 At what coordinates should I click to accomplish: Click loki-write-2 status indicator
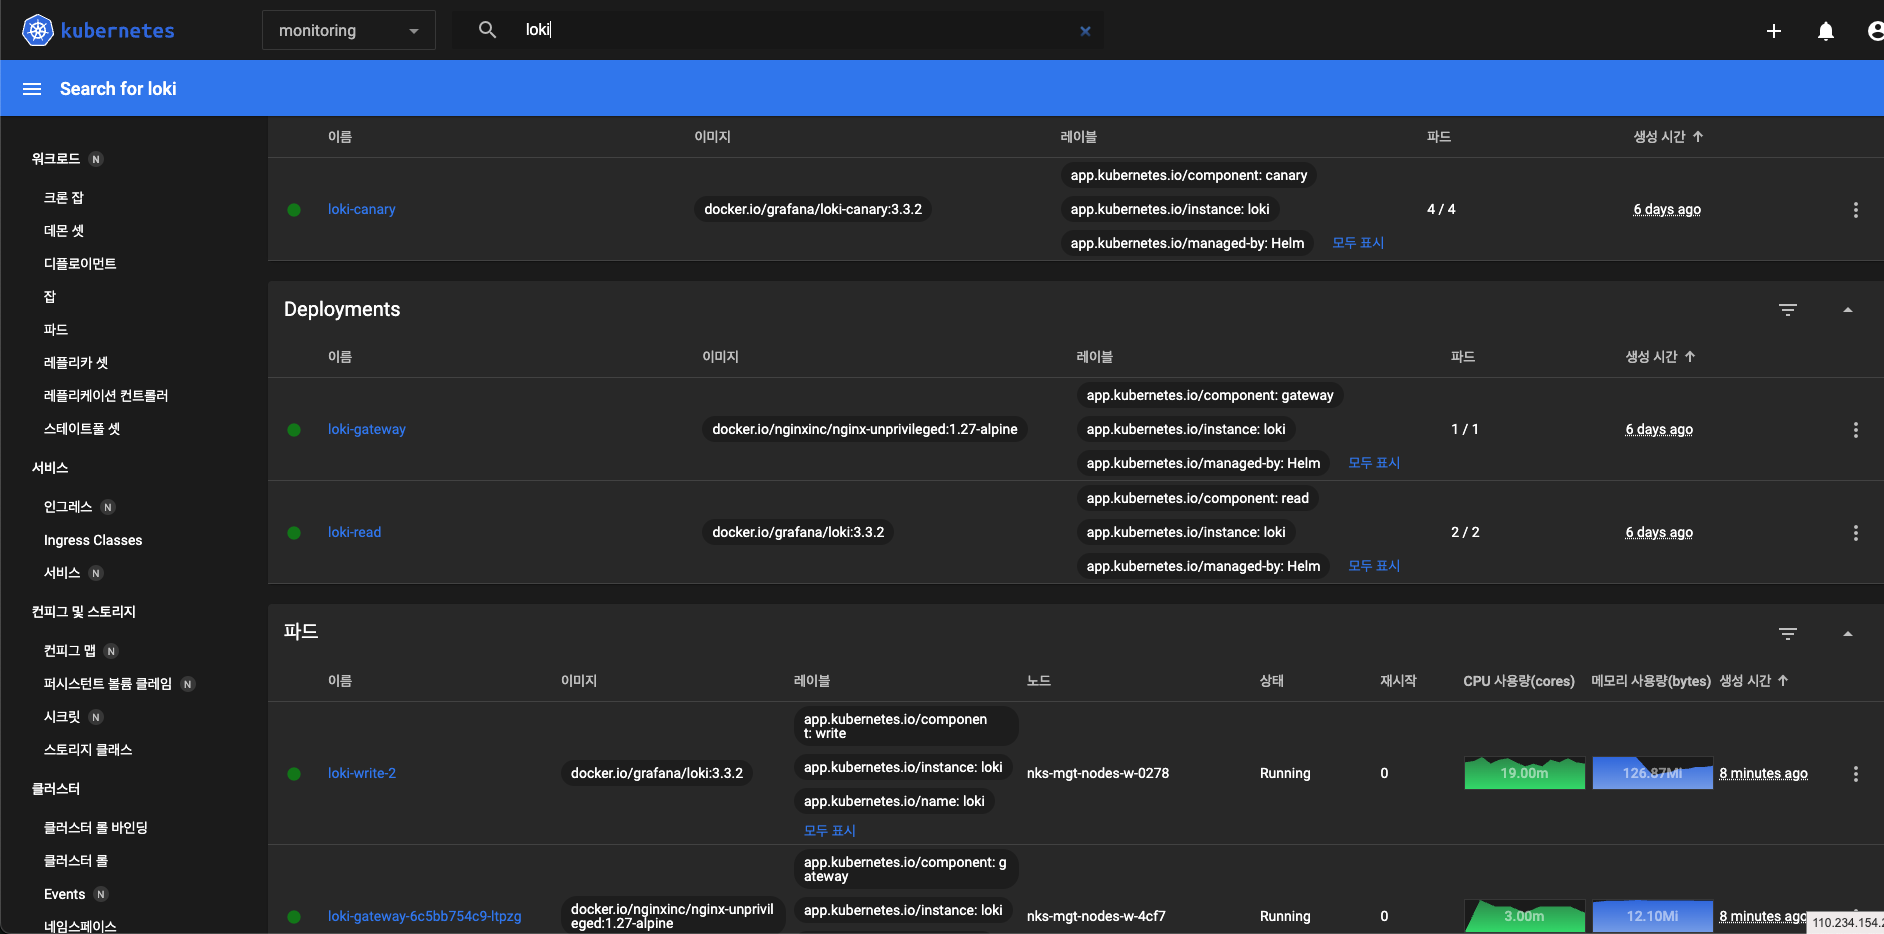(x=294, y=774)
